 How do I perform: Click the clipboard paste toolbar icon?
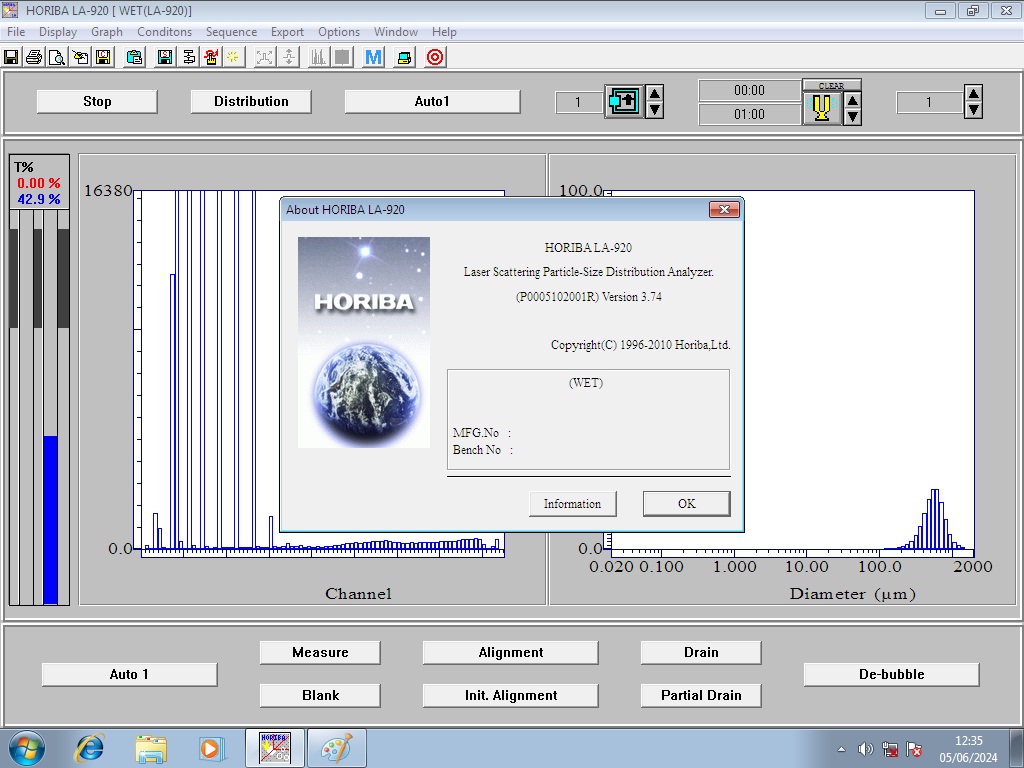(134, 57)
